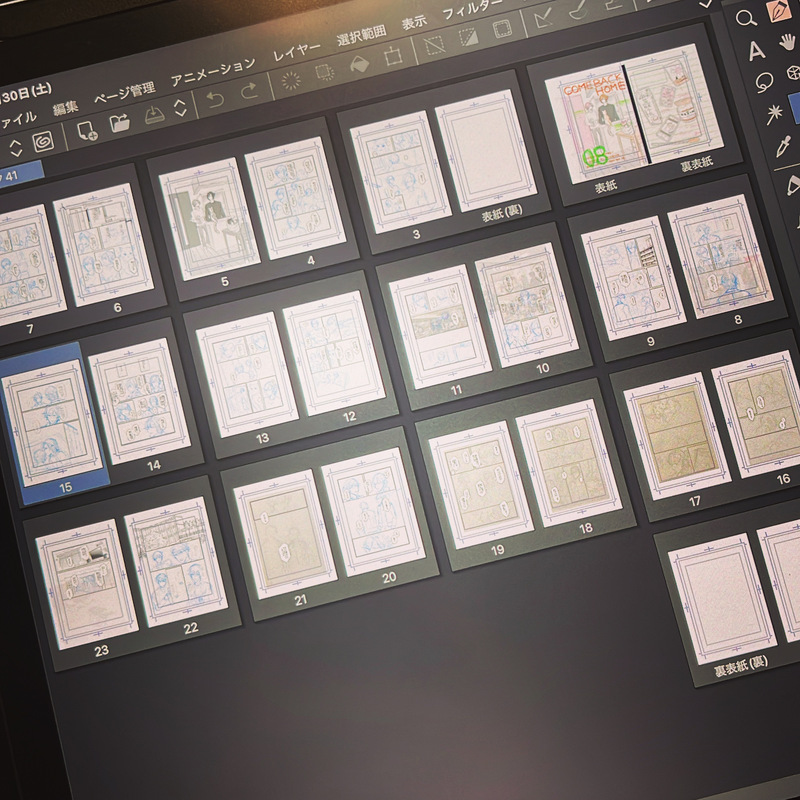Open the レイヤー menu
The width and height of the screenshot is (800, 800).
[296, 52]
